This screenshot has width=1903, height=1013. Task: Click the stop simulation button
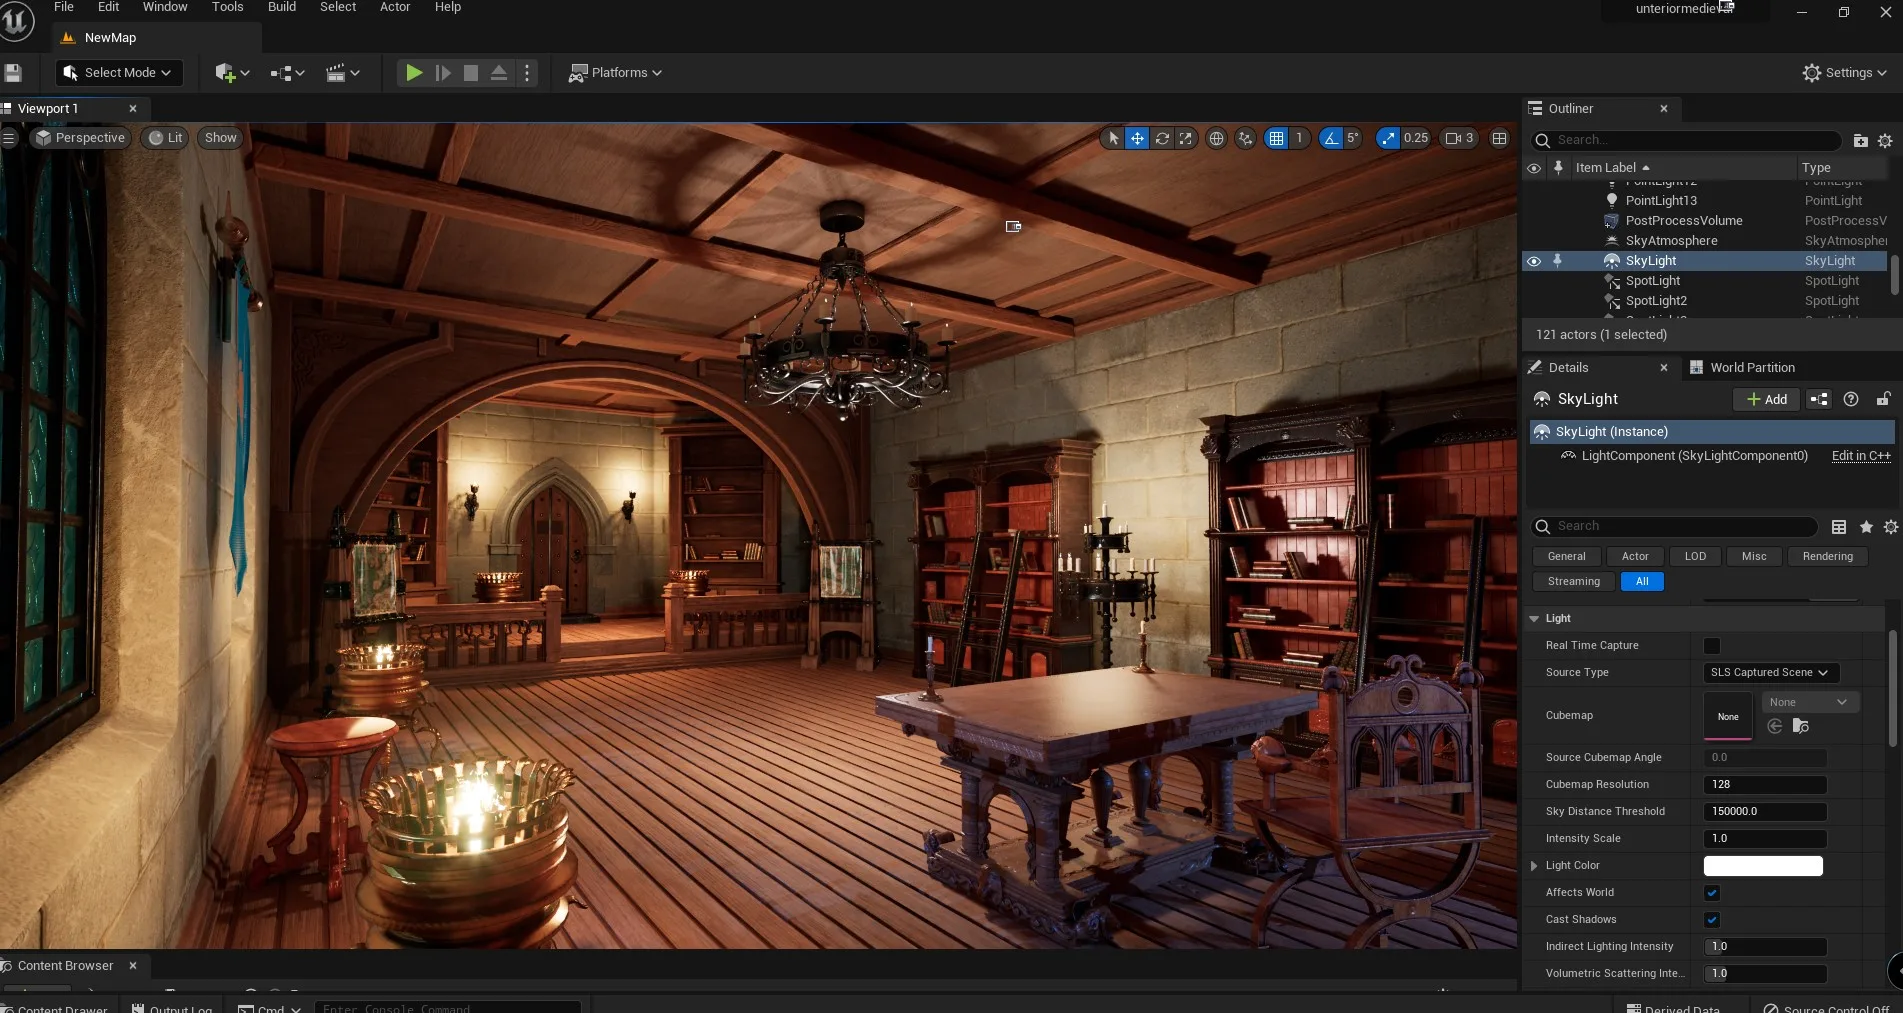pos(471,73)
